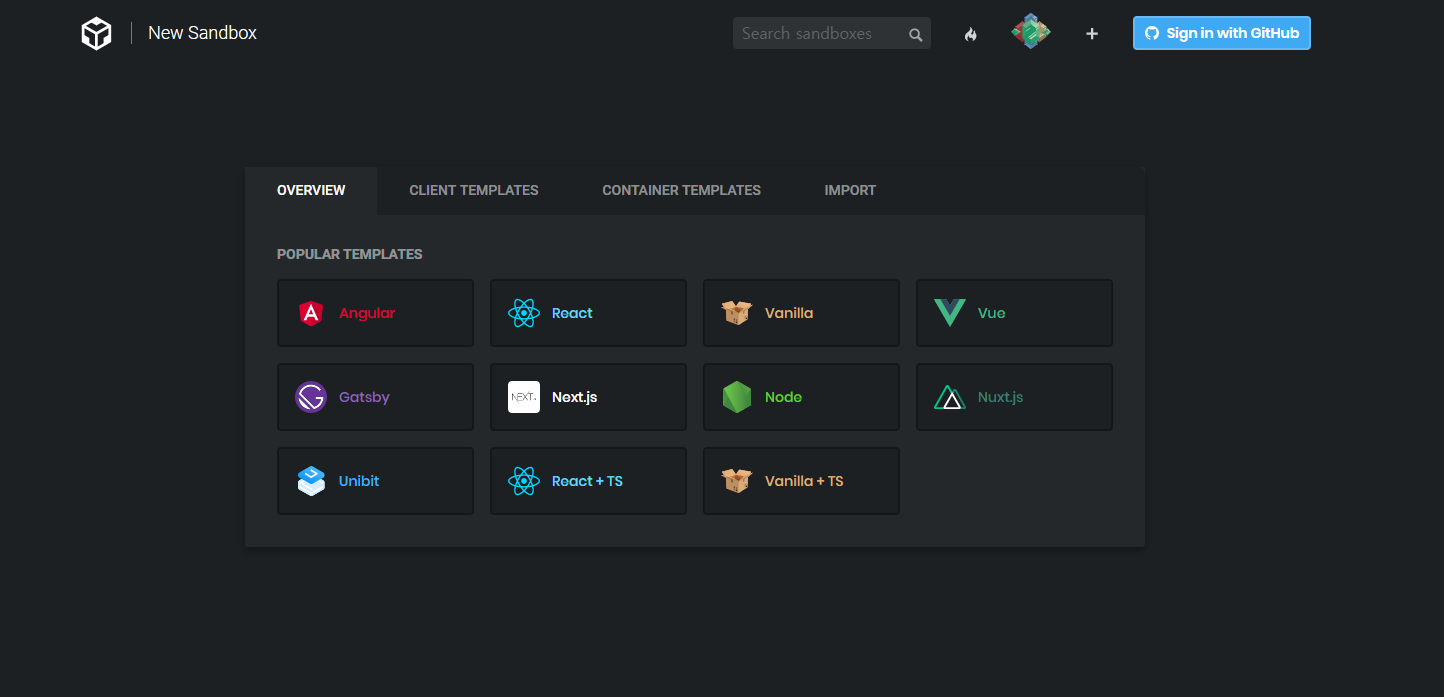Click the React atom icon
The width and height of the screenshot is (1444, 697).
[x=524, y=313]
